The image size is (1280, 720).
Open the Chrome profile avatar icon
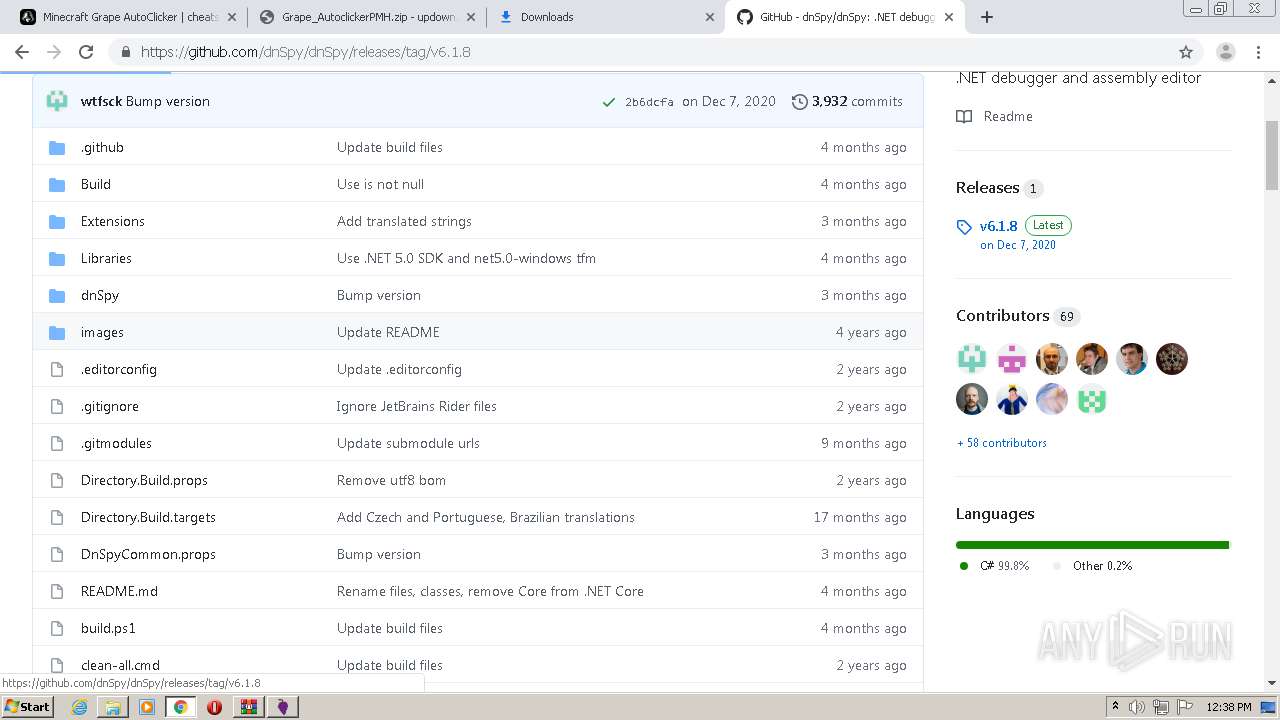1226,52
